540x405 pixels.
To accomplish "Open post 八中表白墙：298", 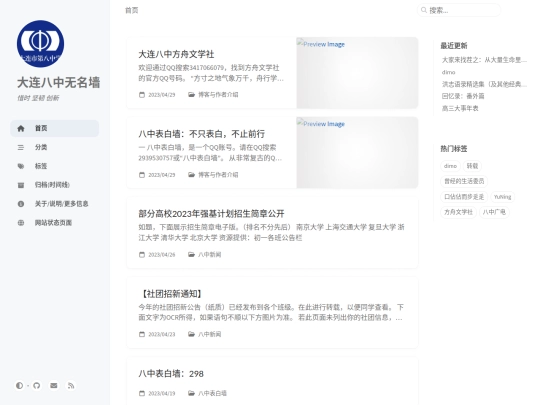I will point(171,374).
